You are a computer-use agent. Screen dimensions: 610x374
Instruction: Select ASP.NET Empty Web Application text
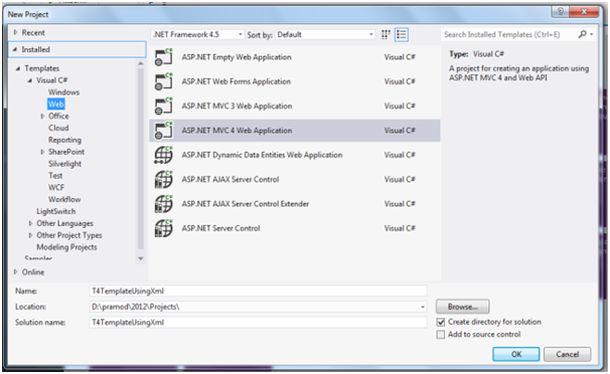click(x=236, y=57)
